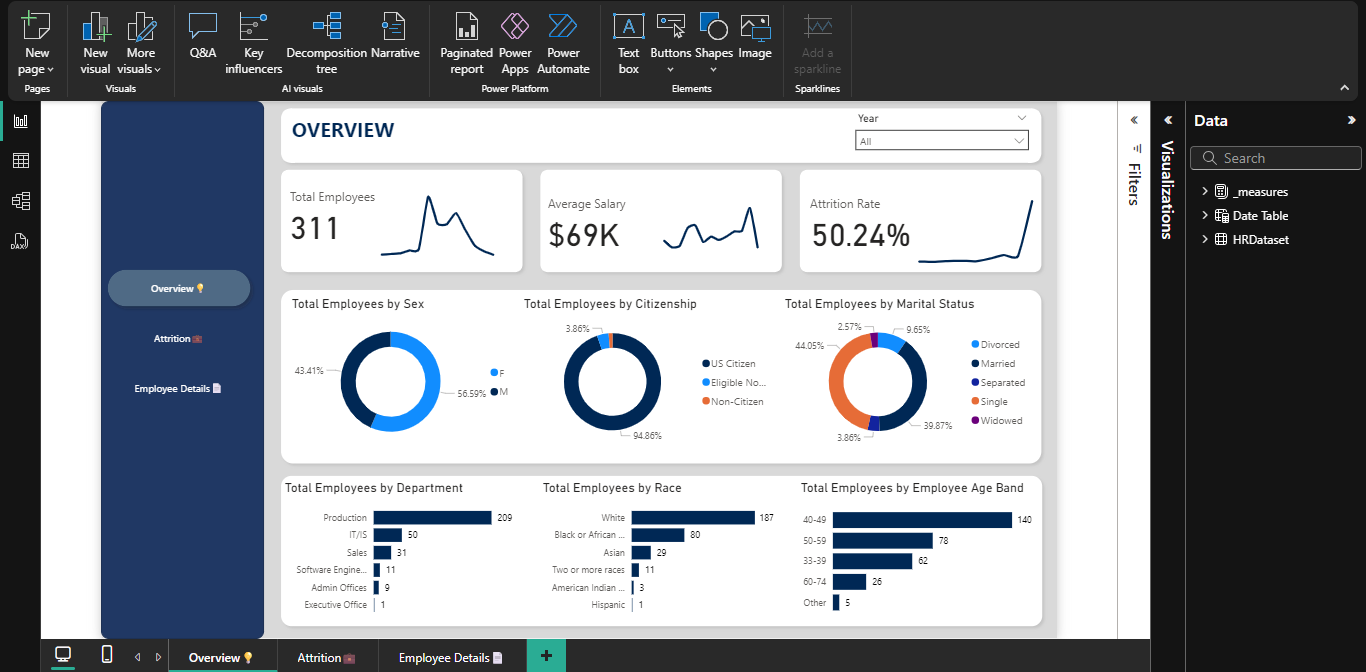The height and width of the screenshot is (672, 1366).
Task: Open the Attrition page tab
Action: tap(326, 657)
